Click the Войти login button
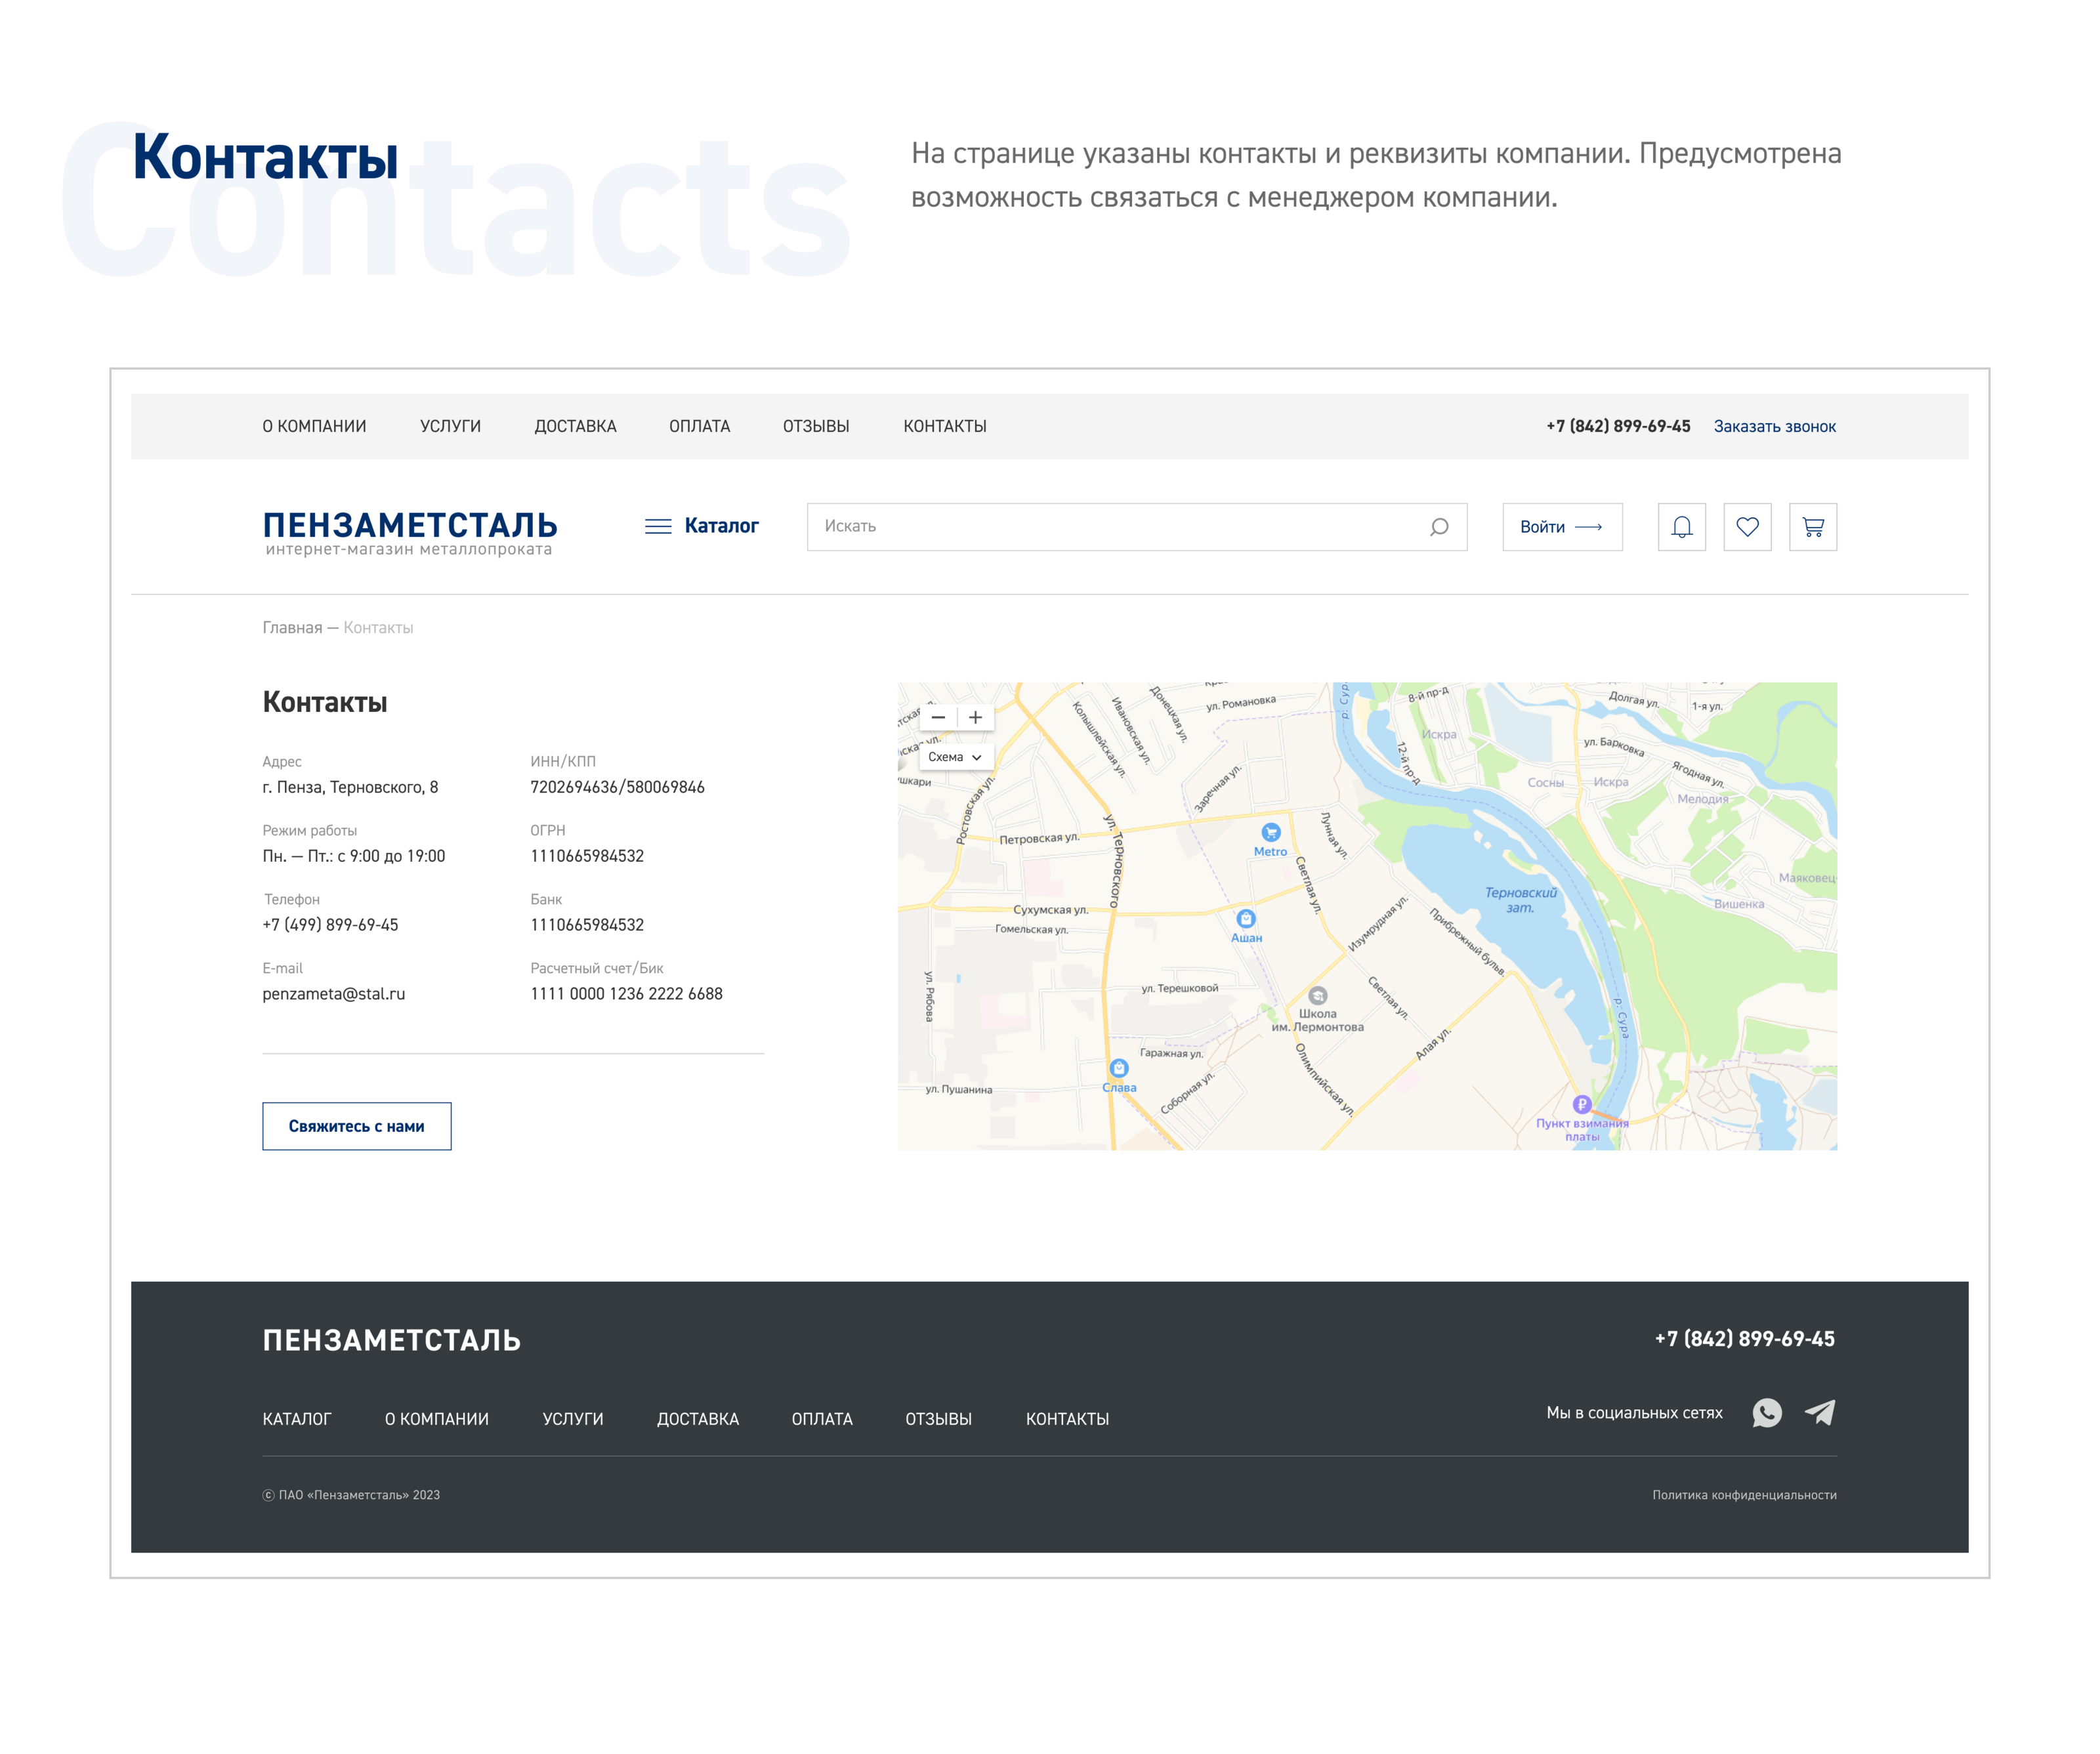Screen dimensions: 2100x1754 (x=1561, y=527)
